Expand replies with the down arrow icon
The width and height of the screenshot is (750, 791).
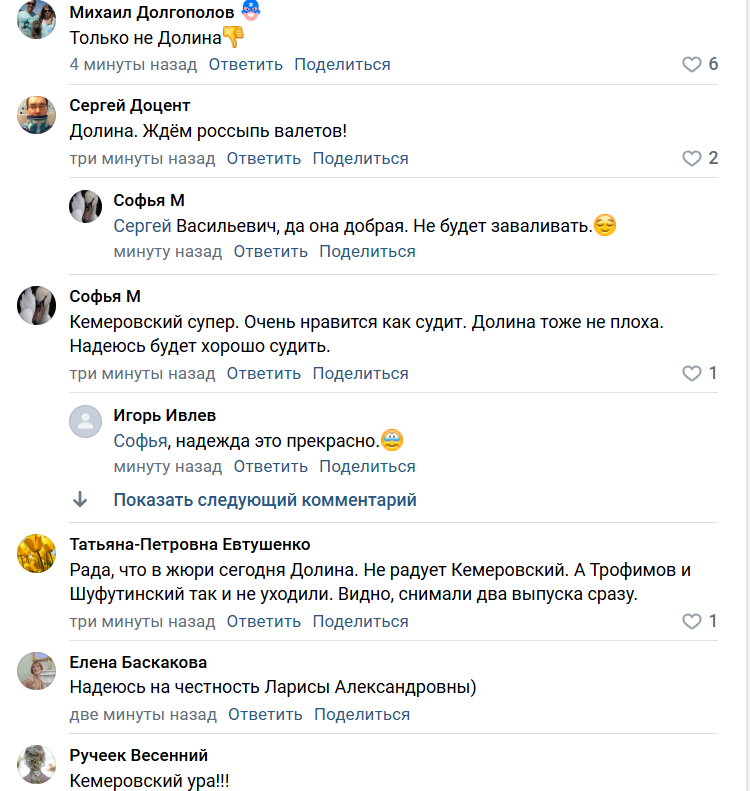coord(80,500)
